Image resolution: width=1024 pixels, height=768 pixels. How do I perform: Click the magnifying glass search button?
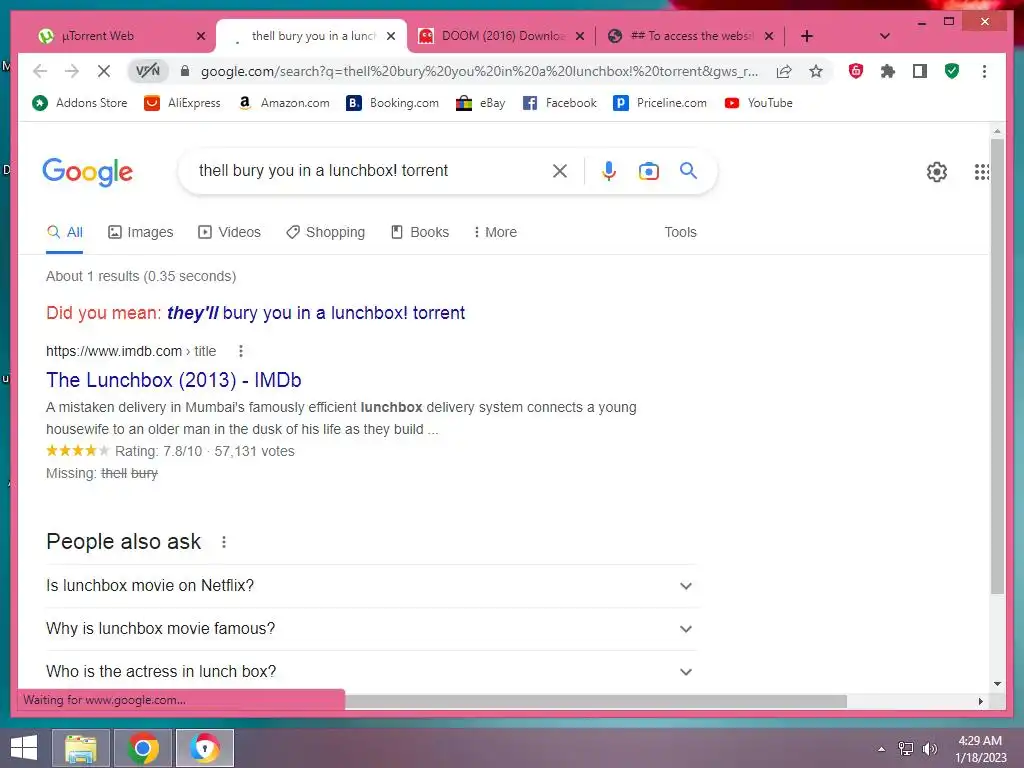click(x=688, y=171)
